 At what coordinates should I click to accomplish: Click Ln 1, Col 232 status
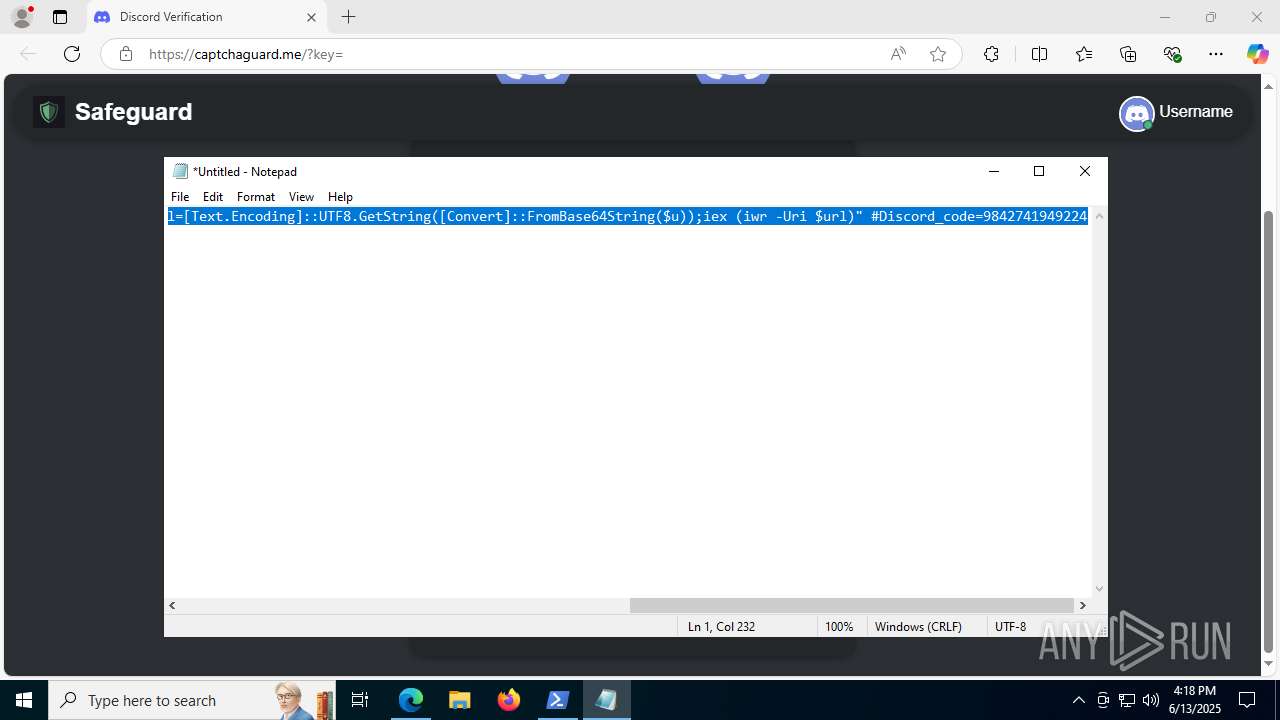coord(721,626)
